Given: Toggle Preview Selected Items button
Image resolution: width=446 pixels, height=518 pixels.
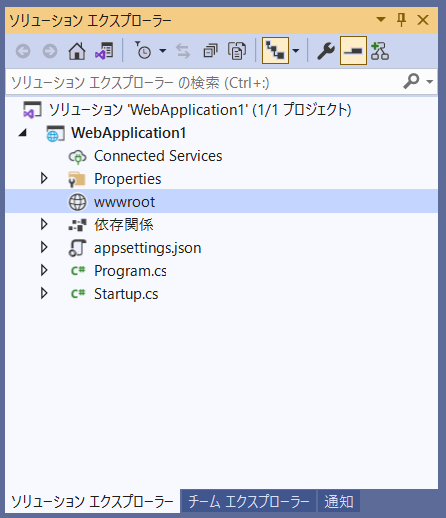Looking at the screenshot, I should [x=353, y=51].
